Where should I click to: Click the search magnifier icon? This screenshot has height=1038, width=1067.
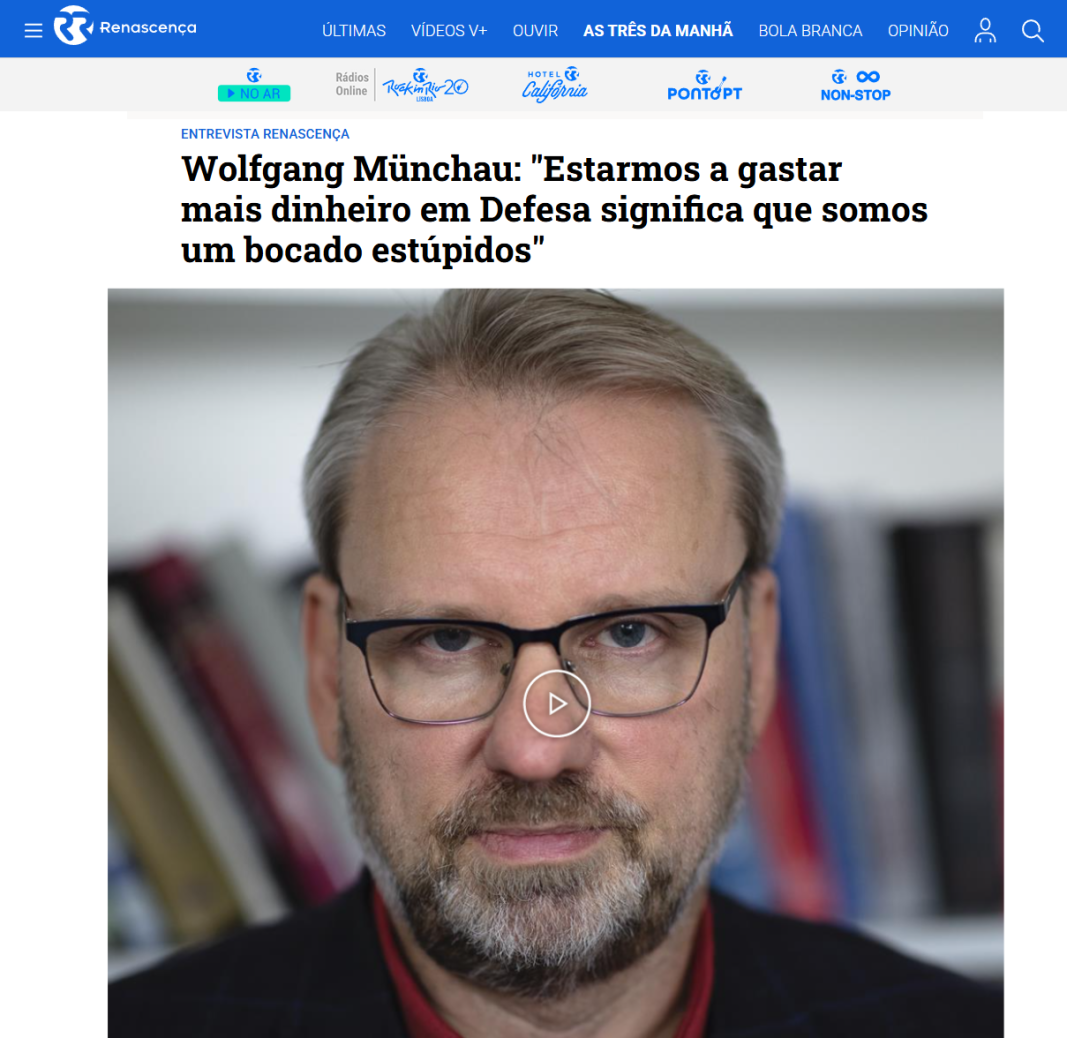click(x=1032, y=31)
